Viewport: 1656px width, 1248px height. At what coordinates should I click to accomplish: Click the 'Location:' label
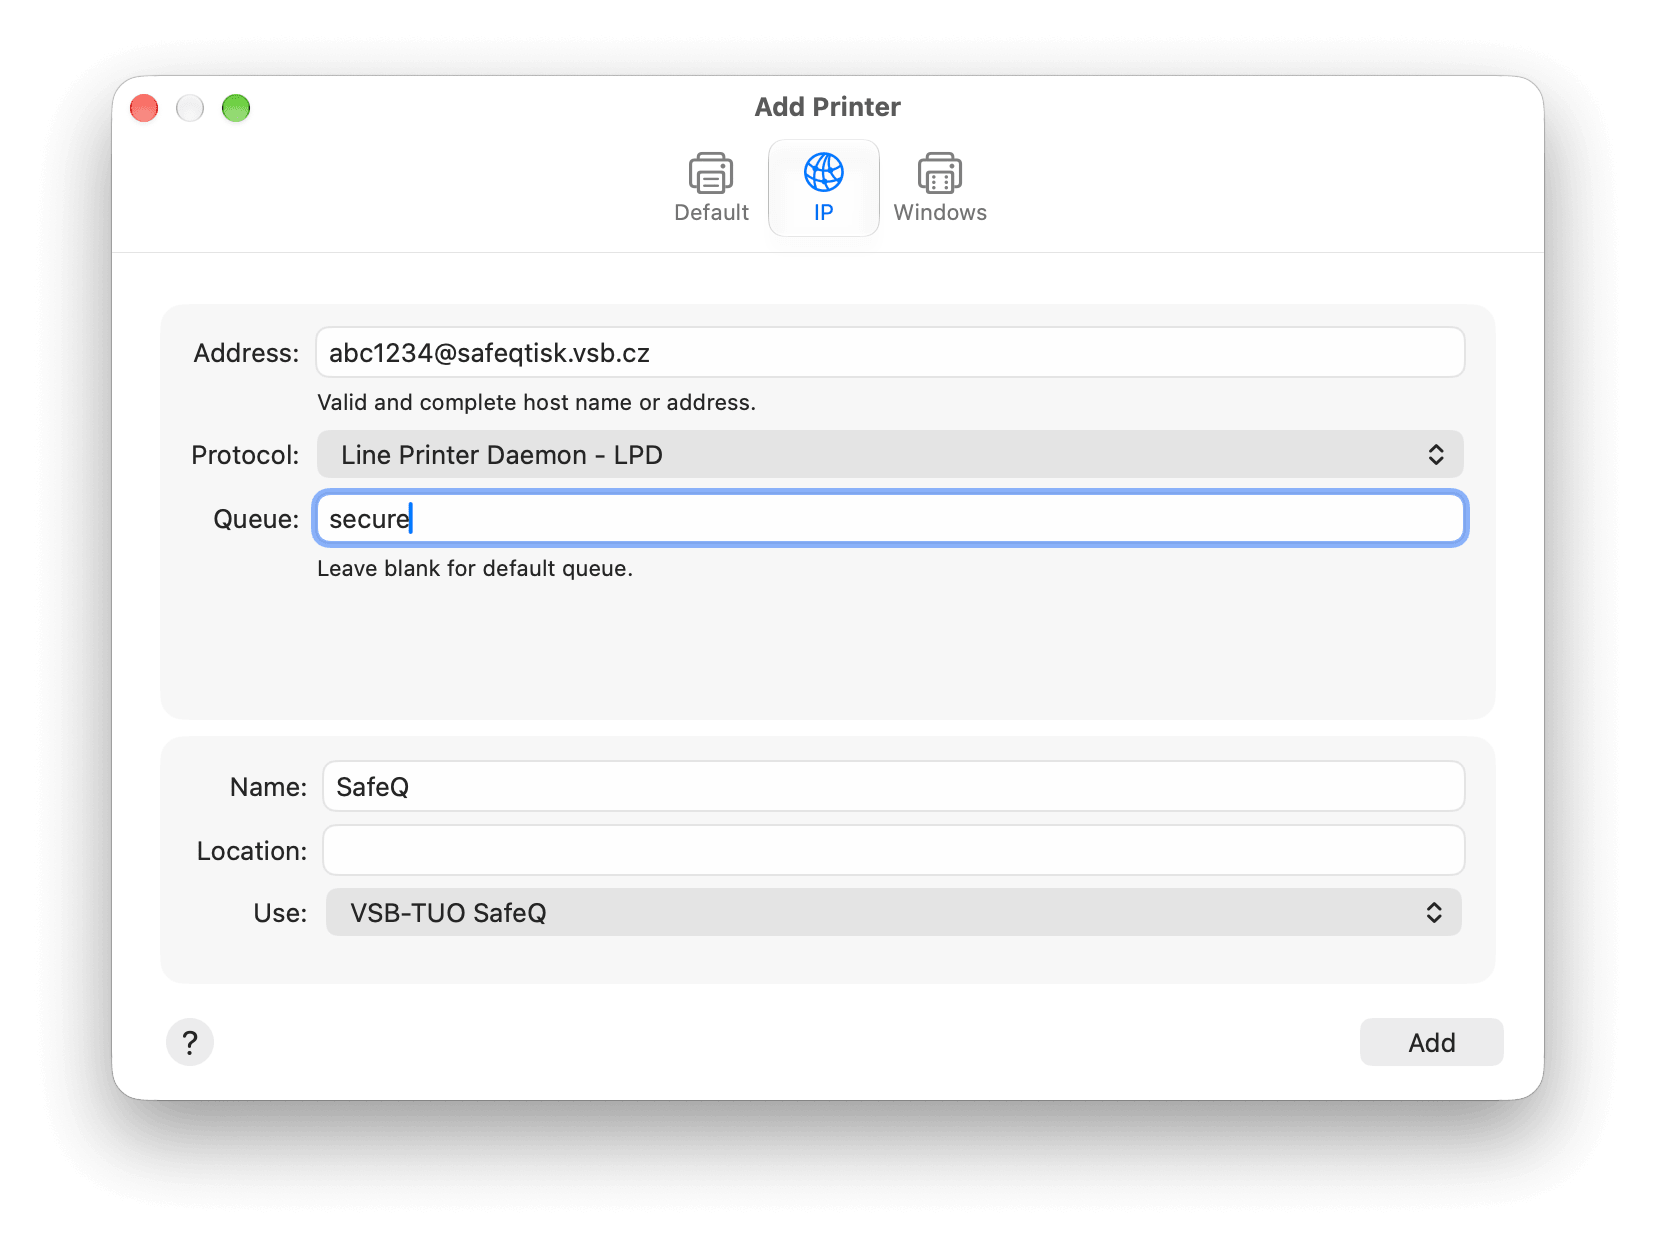(x=252, y=851)
